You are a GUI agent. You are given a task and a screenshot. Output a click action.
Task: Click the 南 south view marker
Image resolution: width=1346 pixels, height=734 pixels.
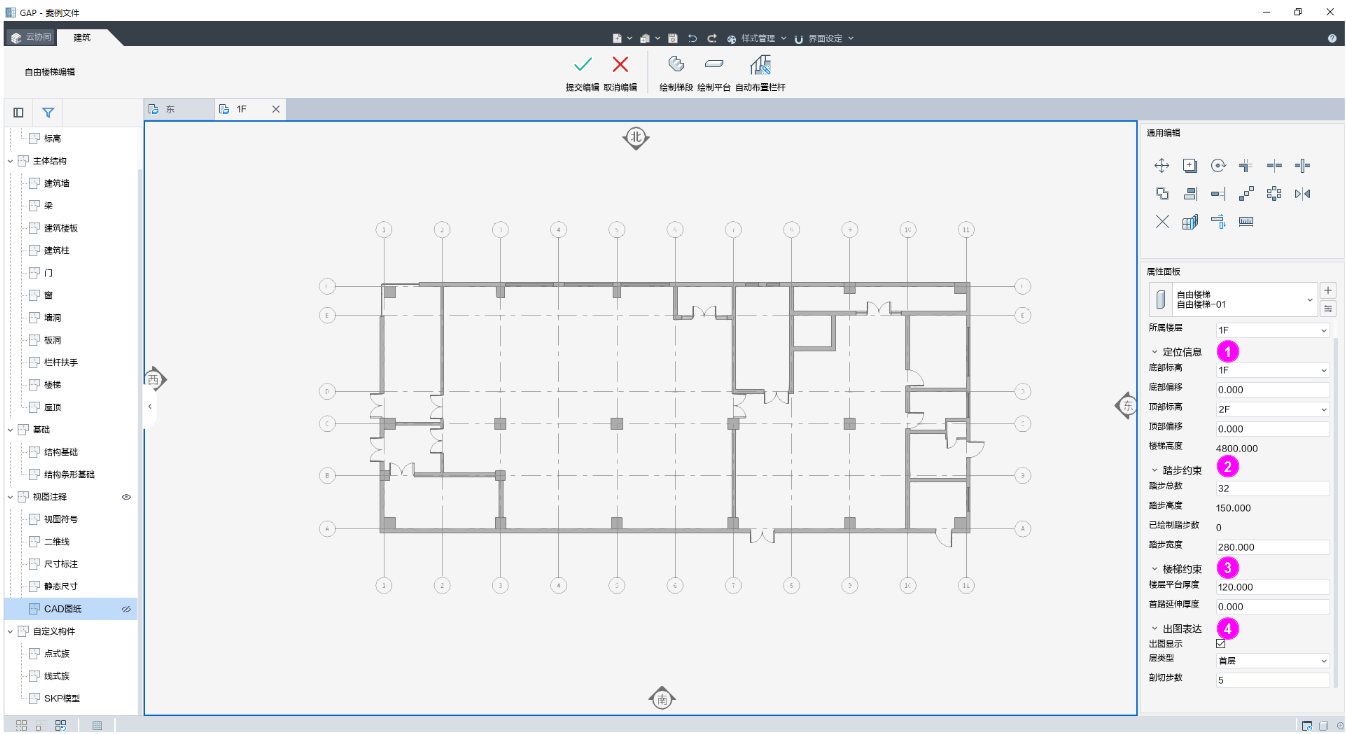[x=661, y=699]
